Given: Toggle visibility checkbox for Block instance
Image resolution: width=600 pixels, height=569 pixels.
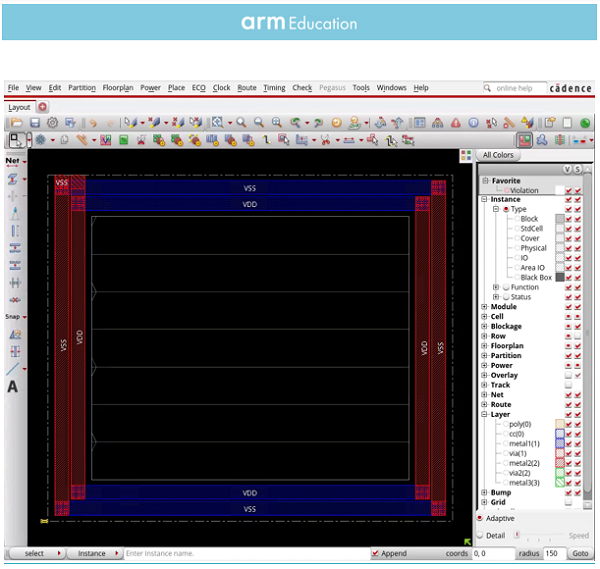Looking at the screenshot, I should click(x=568, y=219).
